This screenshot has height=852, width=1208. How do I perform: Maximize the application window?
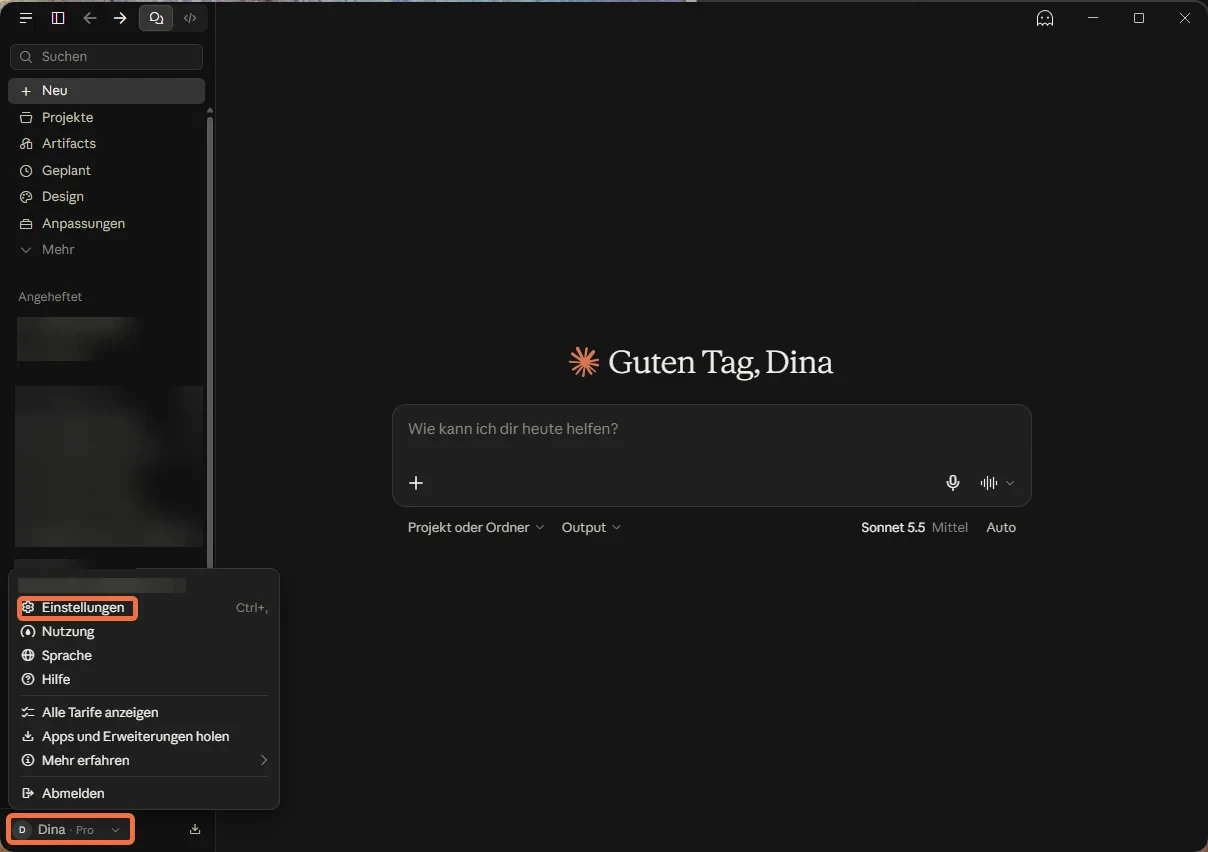click(x=1139, y=18)
